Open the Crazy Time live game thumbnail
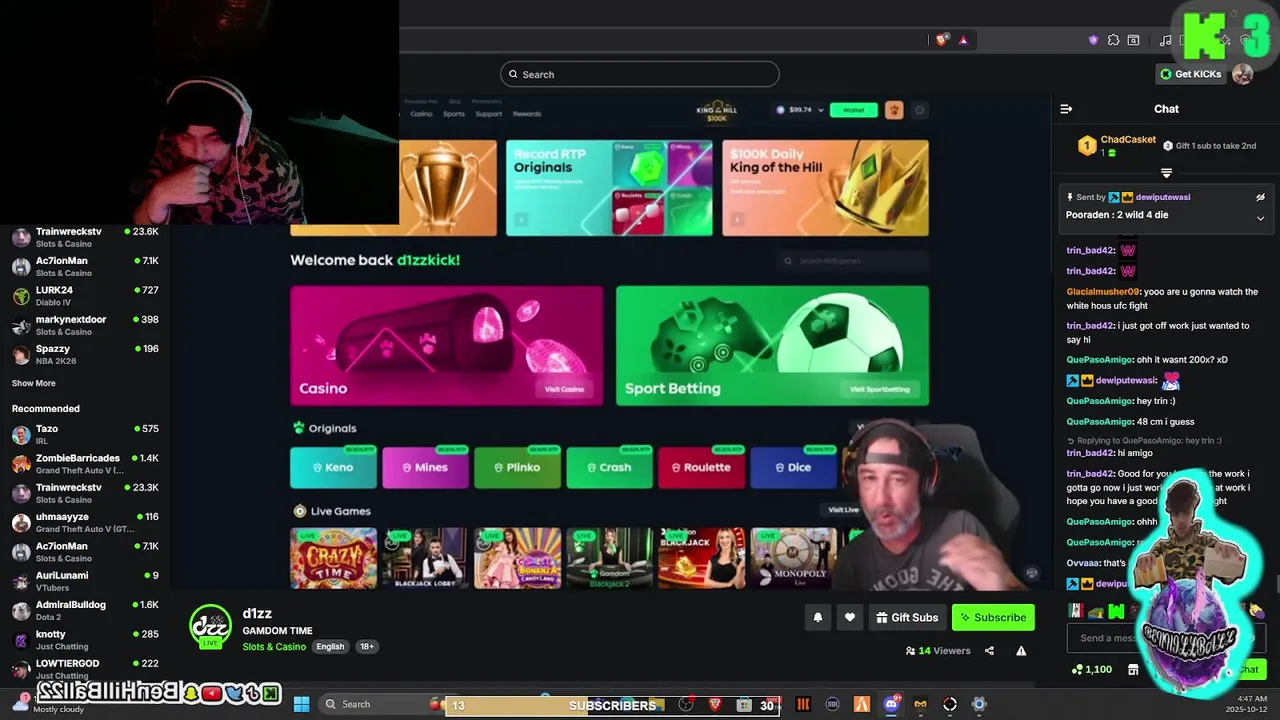 click(333, 558)
